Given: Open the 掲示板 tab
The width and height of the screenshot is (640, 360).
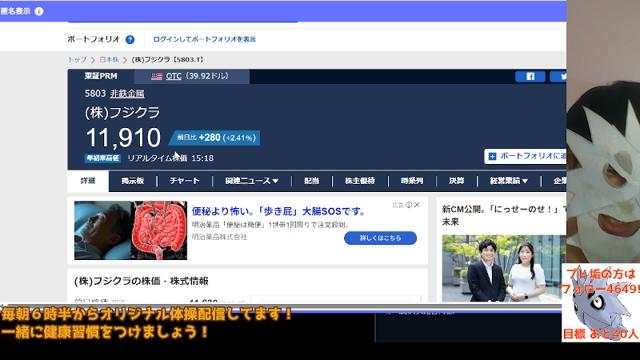Looking at the screenshot, I should coord(133,181).
